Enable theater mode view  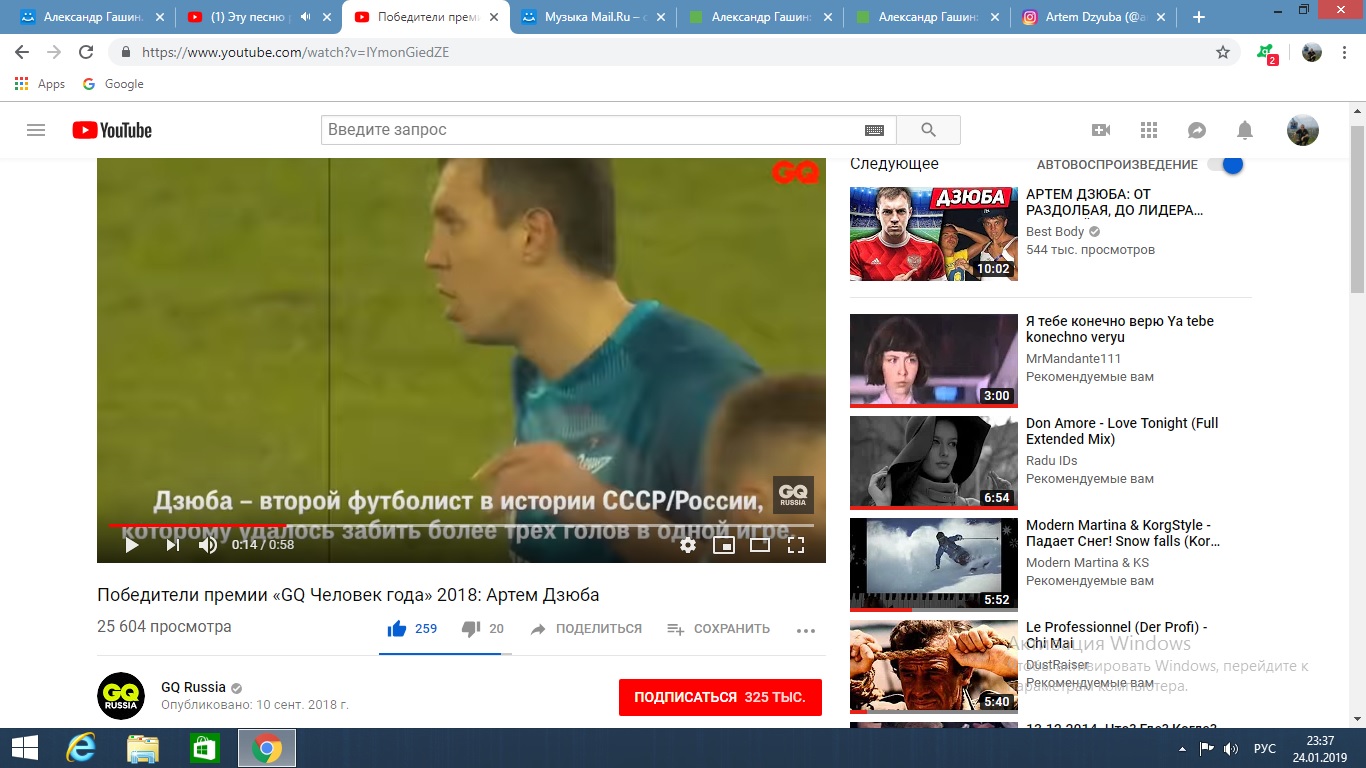click(x=760, y=545)
